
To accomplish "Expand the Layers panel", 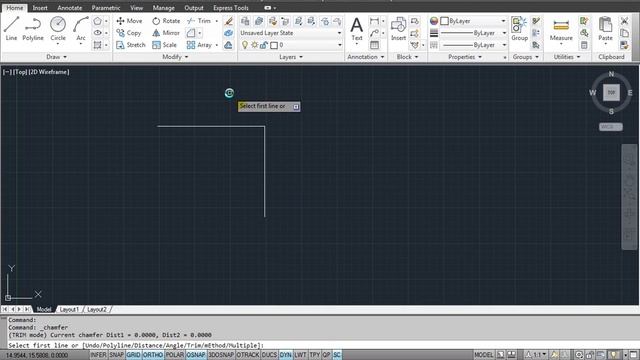I will pyautogui.click(x=291, y=57).
